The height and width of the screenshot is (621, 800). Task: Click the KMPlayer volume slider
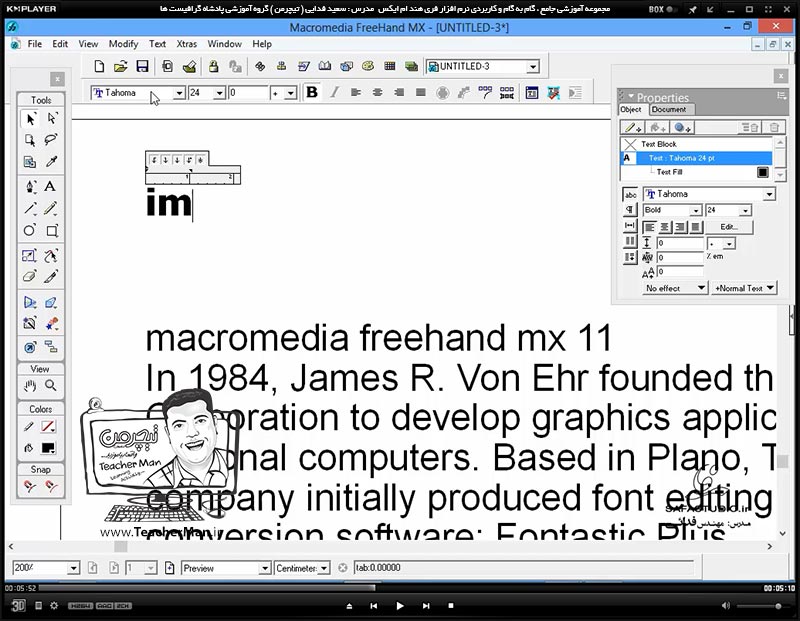tap(761, 606)
